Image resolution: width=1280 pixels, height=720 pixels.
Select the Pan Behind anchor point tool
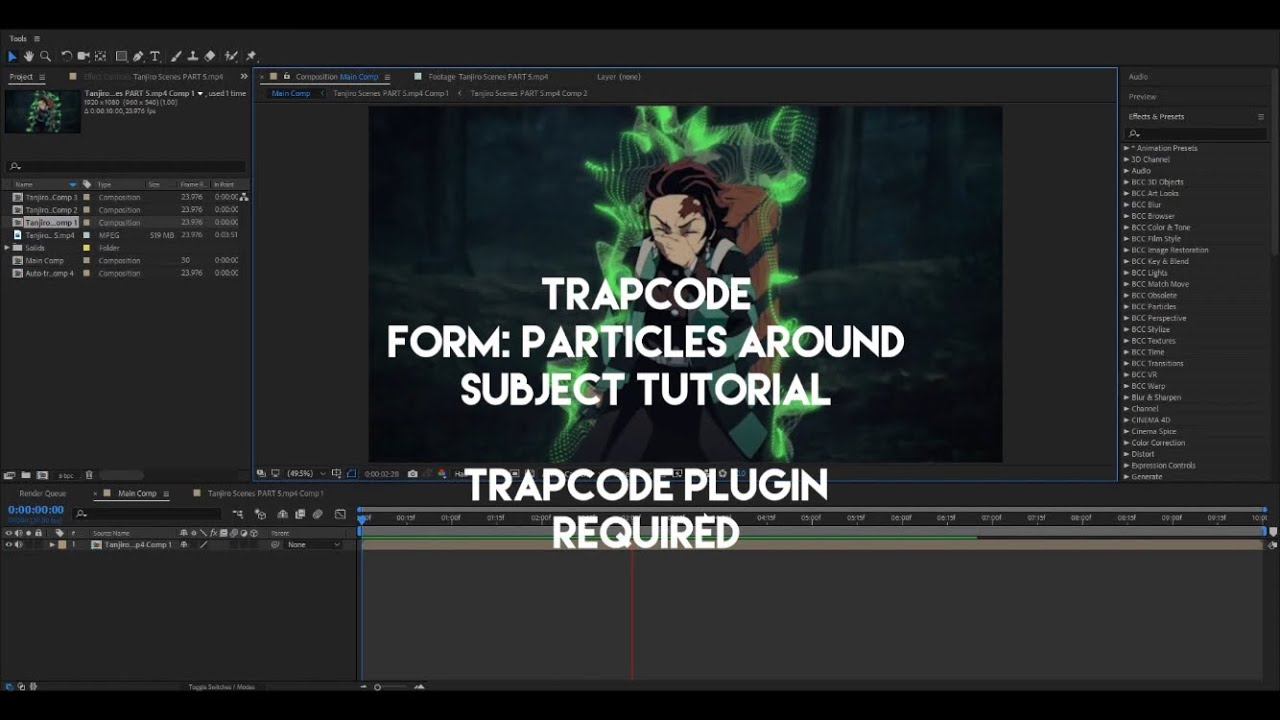pos(100,56)
